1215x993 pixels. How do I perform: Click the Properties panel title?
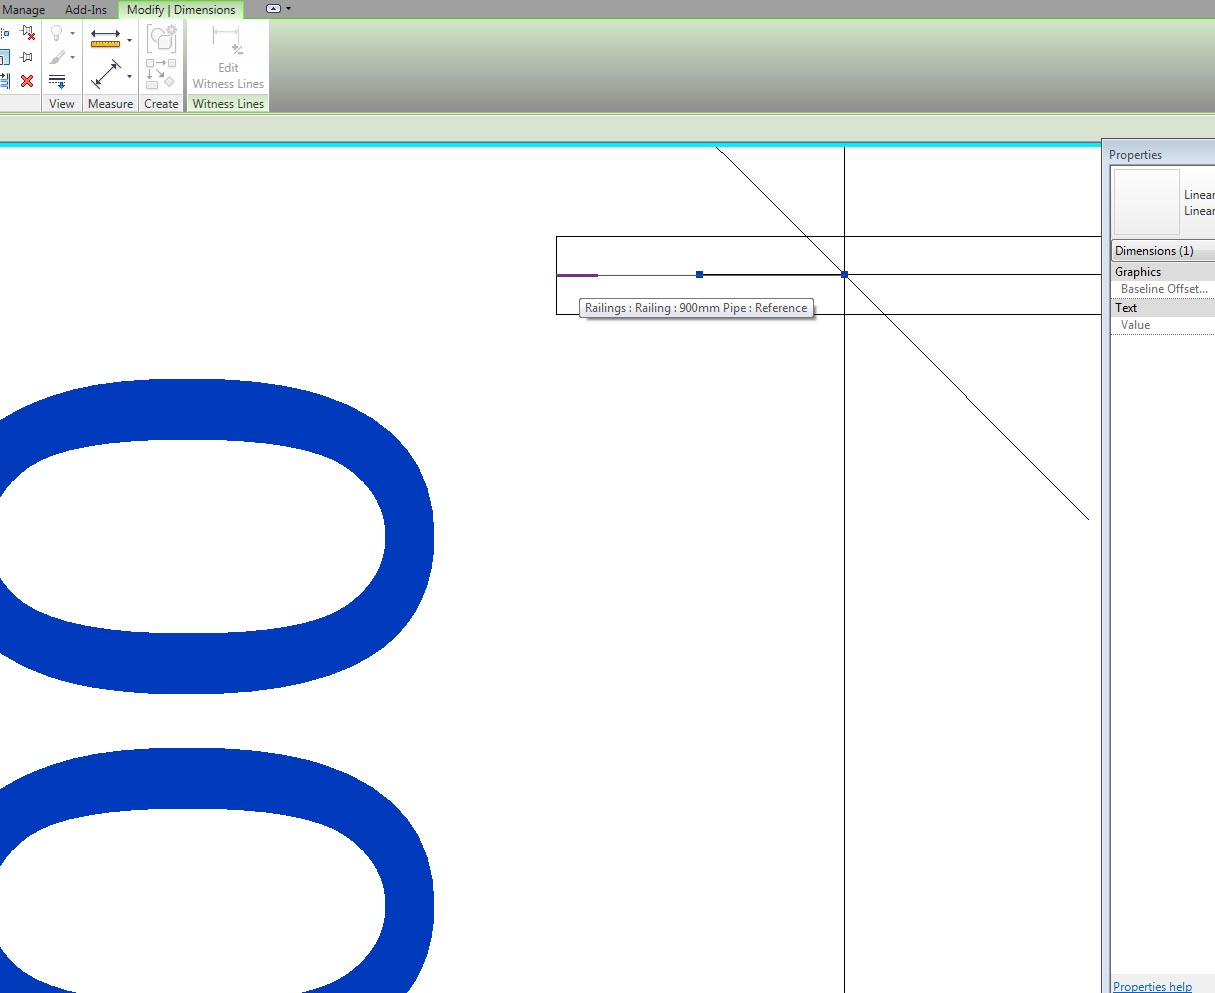[1135, 155]
